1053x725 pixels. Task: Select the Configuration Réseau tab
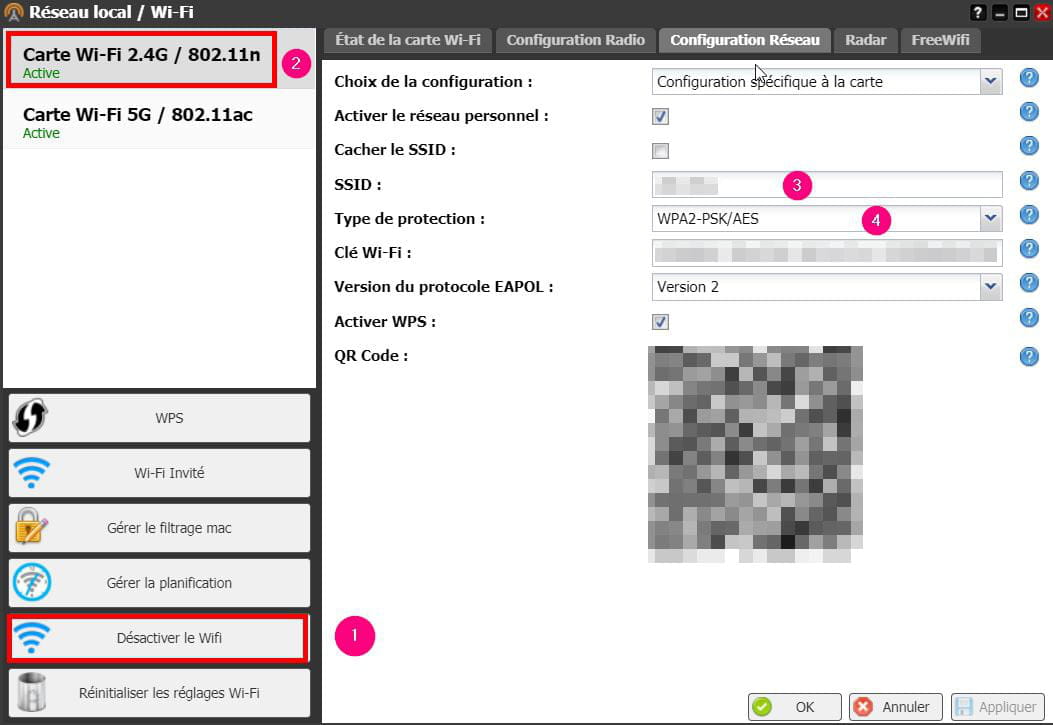click(745, 40)
